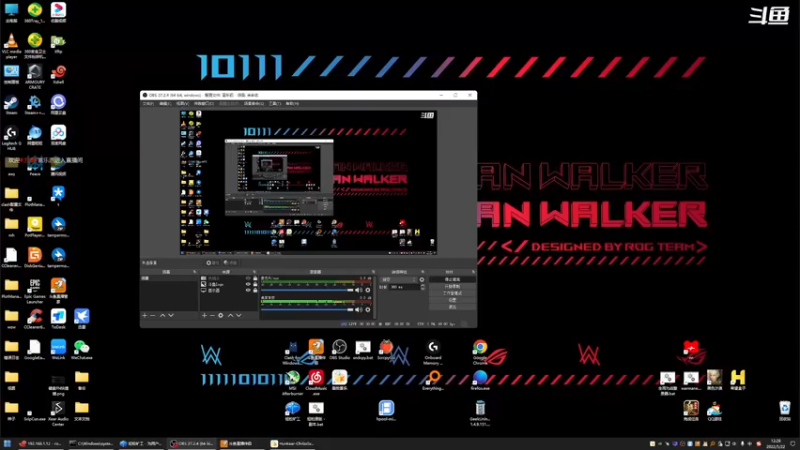Screen dimensions: 800x450
Task: Open source properties gear in Sources panel
Action: point(221,316)
